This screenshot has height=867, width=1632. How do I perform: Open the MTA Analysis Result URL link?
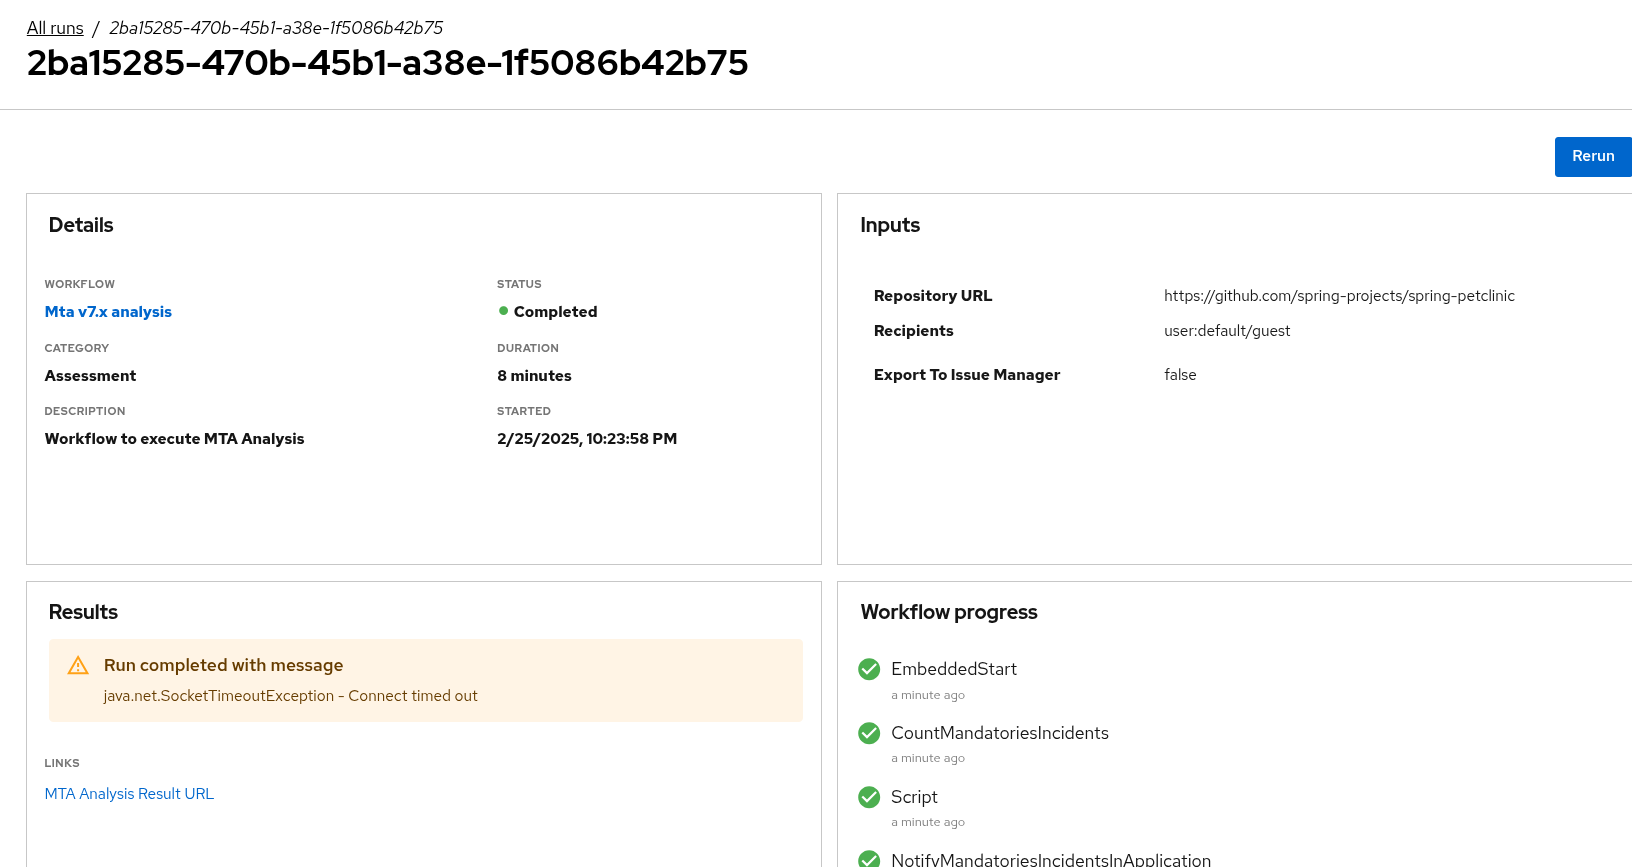point(129,794)
